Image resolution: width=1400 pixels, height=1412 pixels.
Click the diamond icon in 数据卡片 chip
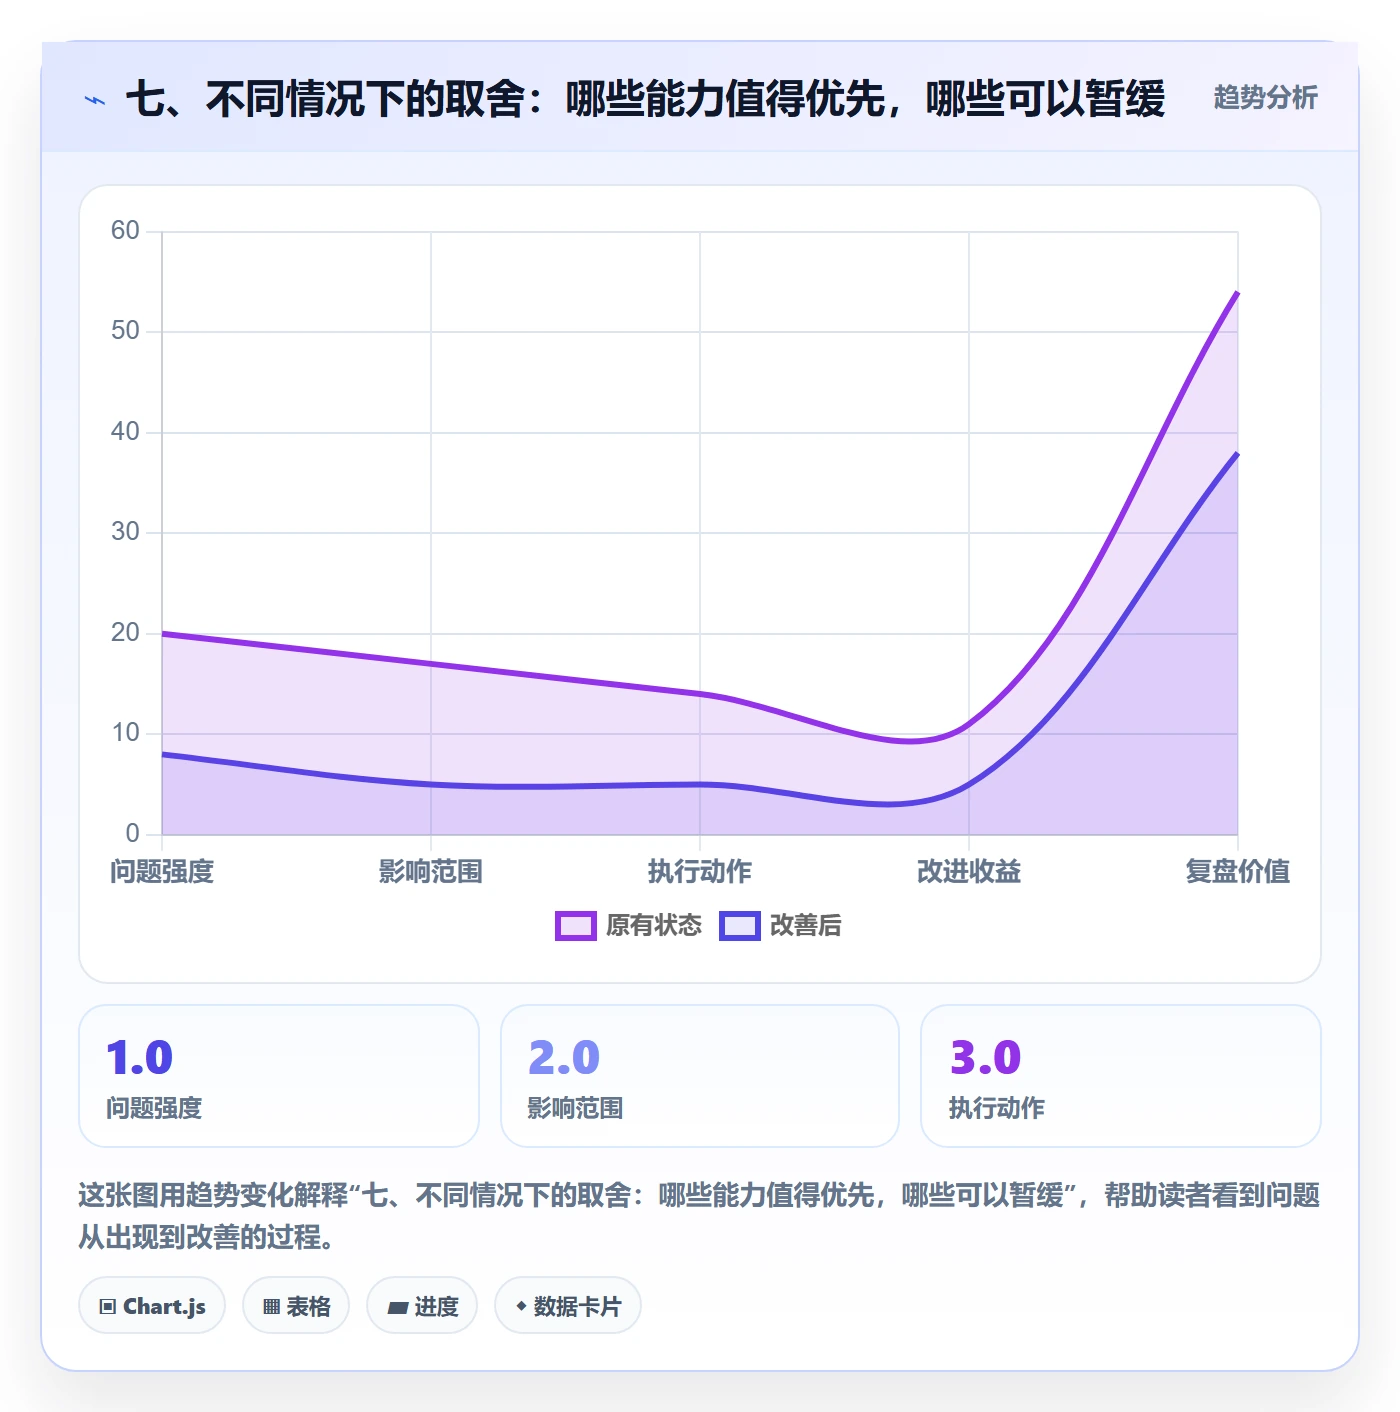tap(521, 1305)
